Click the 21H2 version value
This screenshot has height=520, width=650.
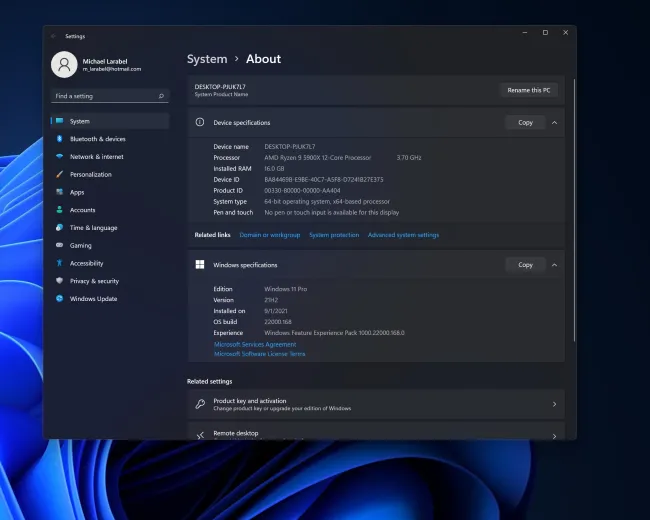tap(271, 300)
